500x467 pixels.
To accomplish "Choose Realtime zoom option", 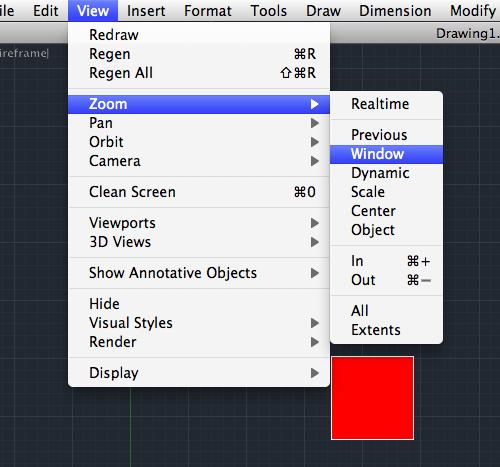I will click(x=386, y=104).
